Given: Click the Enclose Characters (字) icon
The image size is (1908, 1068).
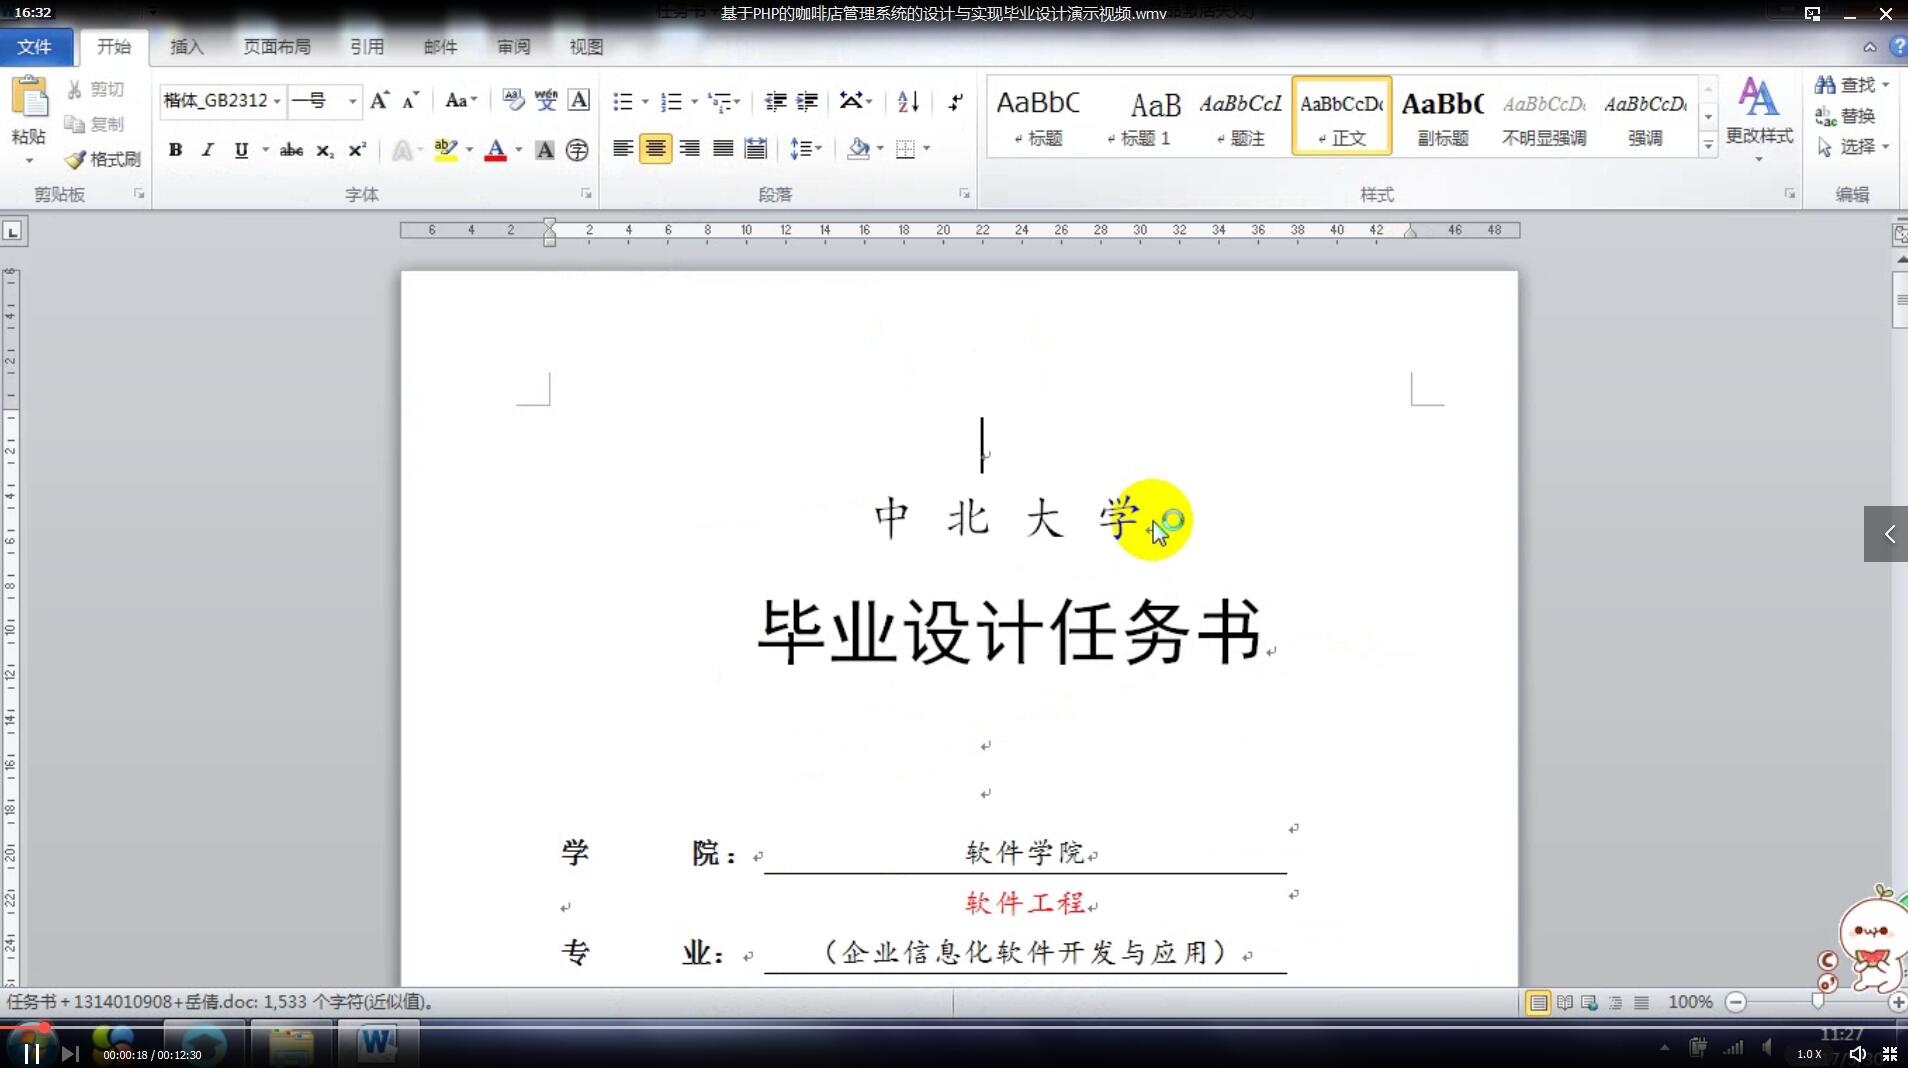Looking at the screenshot, I should (x=577, y=150).
